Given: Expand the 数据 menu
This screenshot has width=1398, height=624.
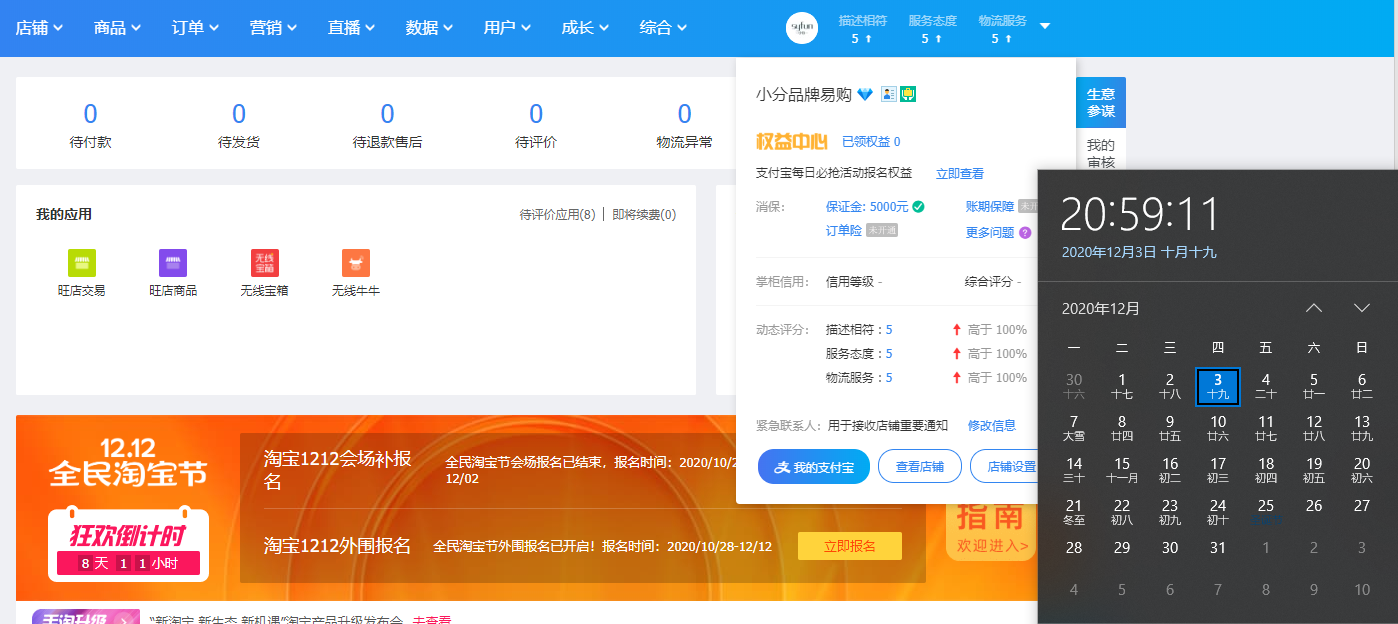Looking at the screenshot, I should click(x=430, y=28).
